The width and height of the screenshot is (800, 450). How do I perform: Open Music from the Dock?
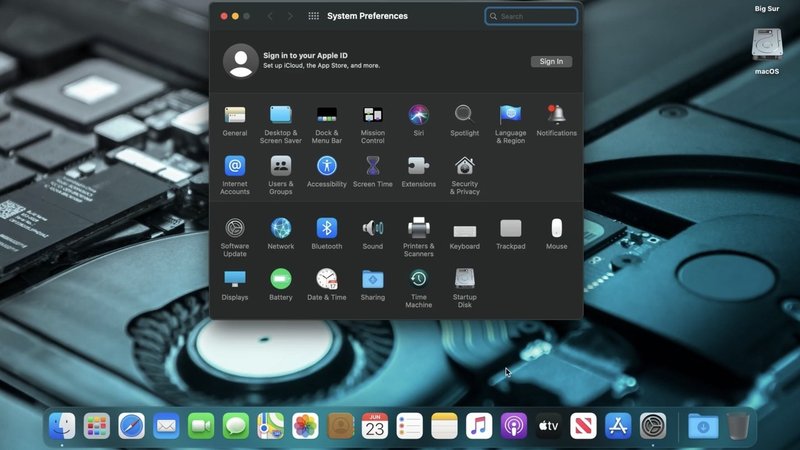[x=479, y=426]
